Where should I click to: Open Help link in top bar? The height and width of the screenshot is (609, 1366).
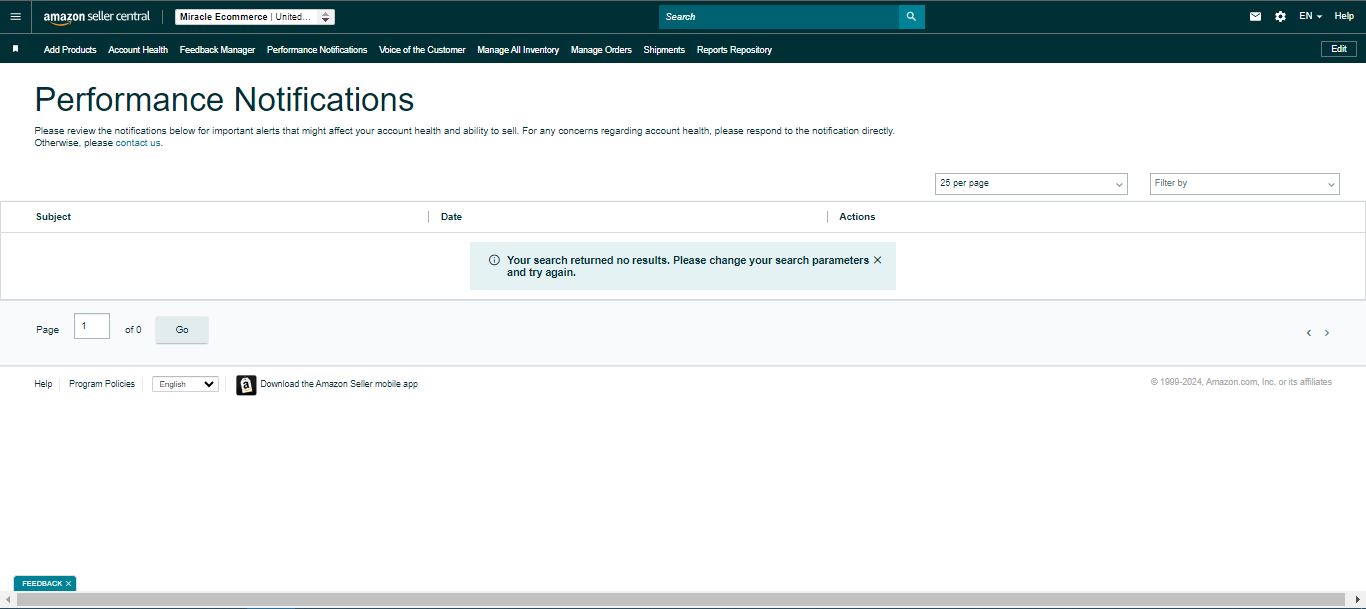pyautogui.click(x=1344, y=17)
